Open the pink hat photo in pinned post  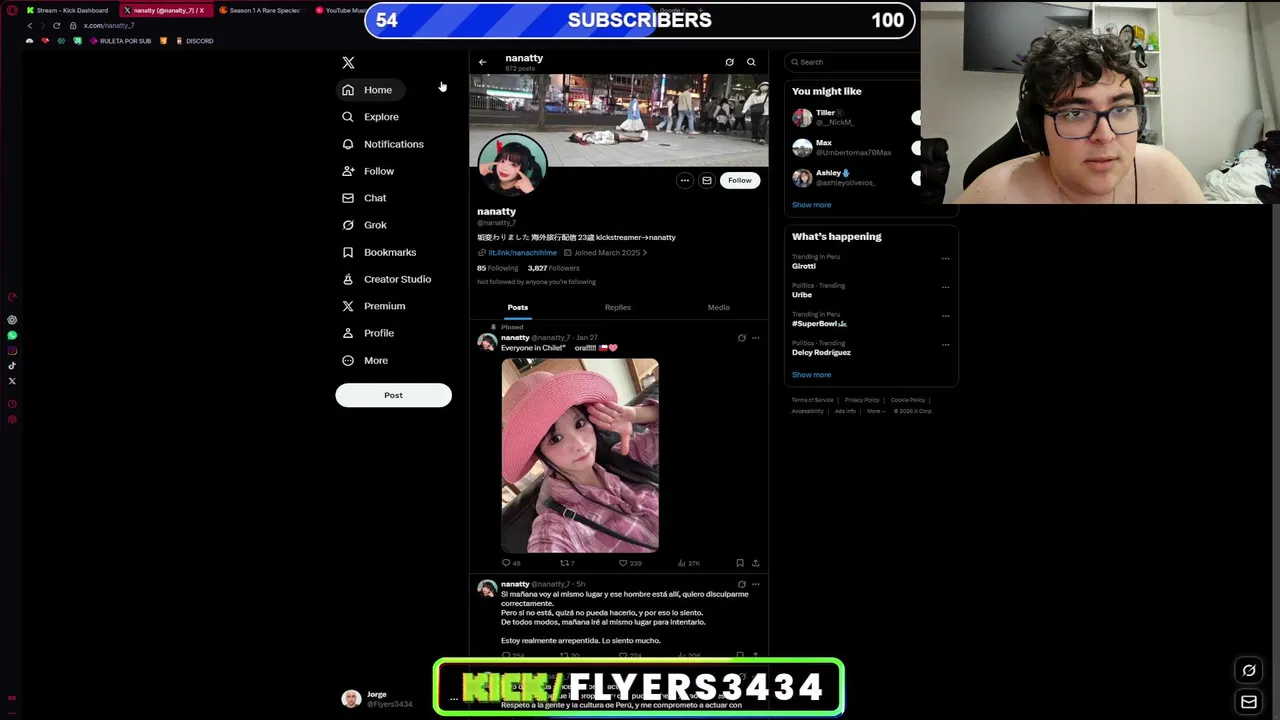[x=580, y=455]
